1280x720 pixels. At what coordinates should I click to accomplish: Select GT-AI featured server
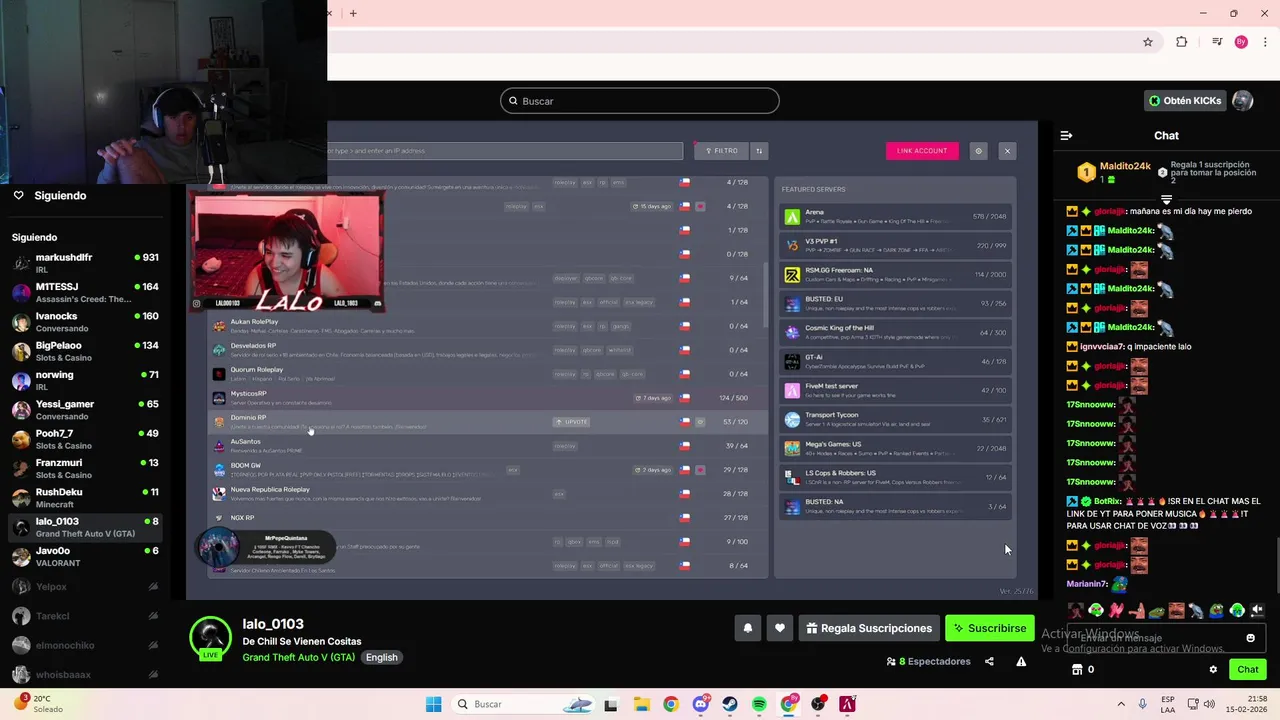[x=895, y=361]
